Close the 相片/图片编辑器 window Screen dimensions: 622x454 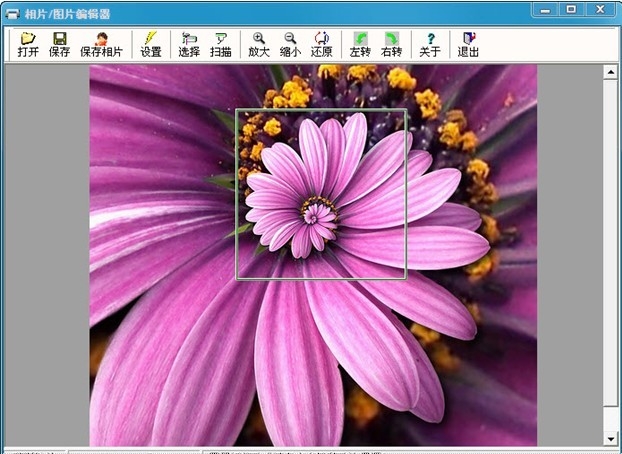pos(601,10)
